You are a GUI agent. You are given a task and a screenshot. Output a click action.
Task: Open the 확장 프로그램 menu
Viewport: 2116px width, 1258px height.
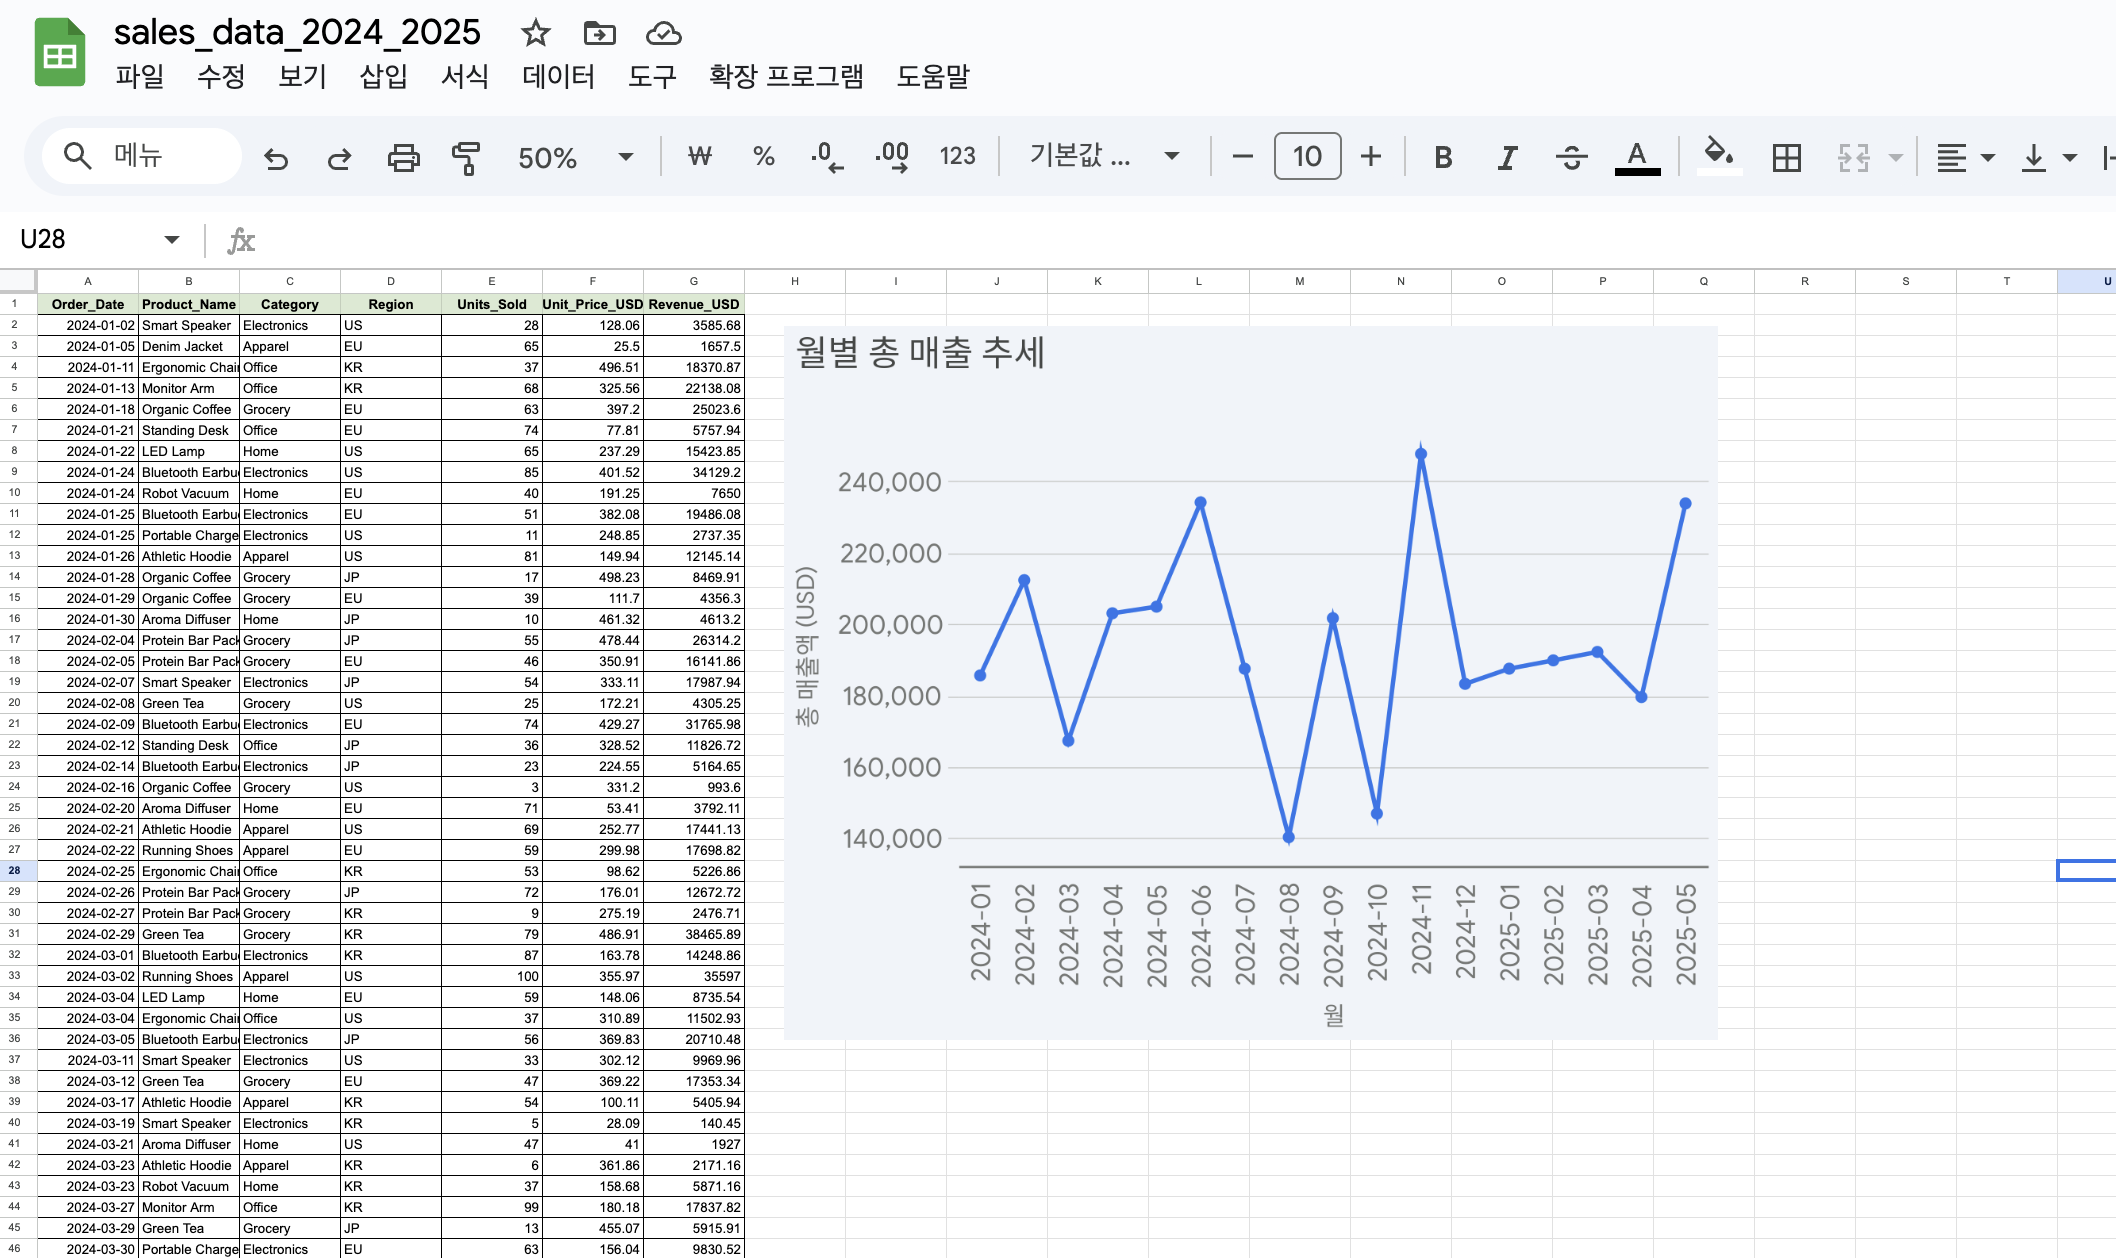click(x=786, y=77)
